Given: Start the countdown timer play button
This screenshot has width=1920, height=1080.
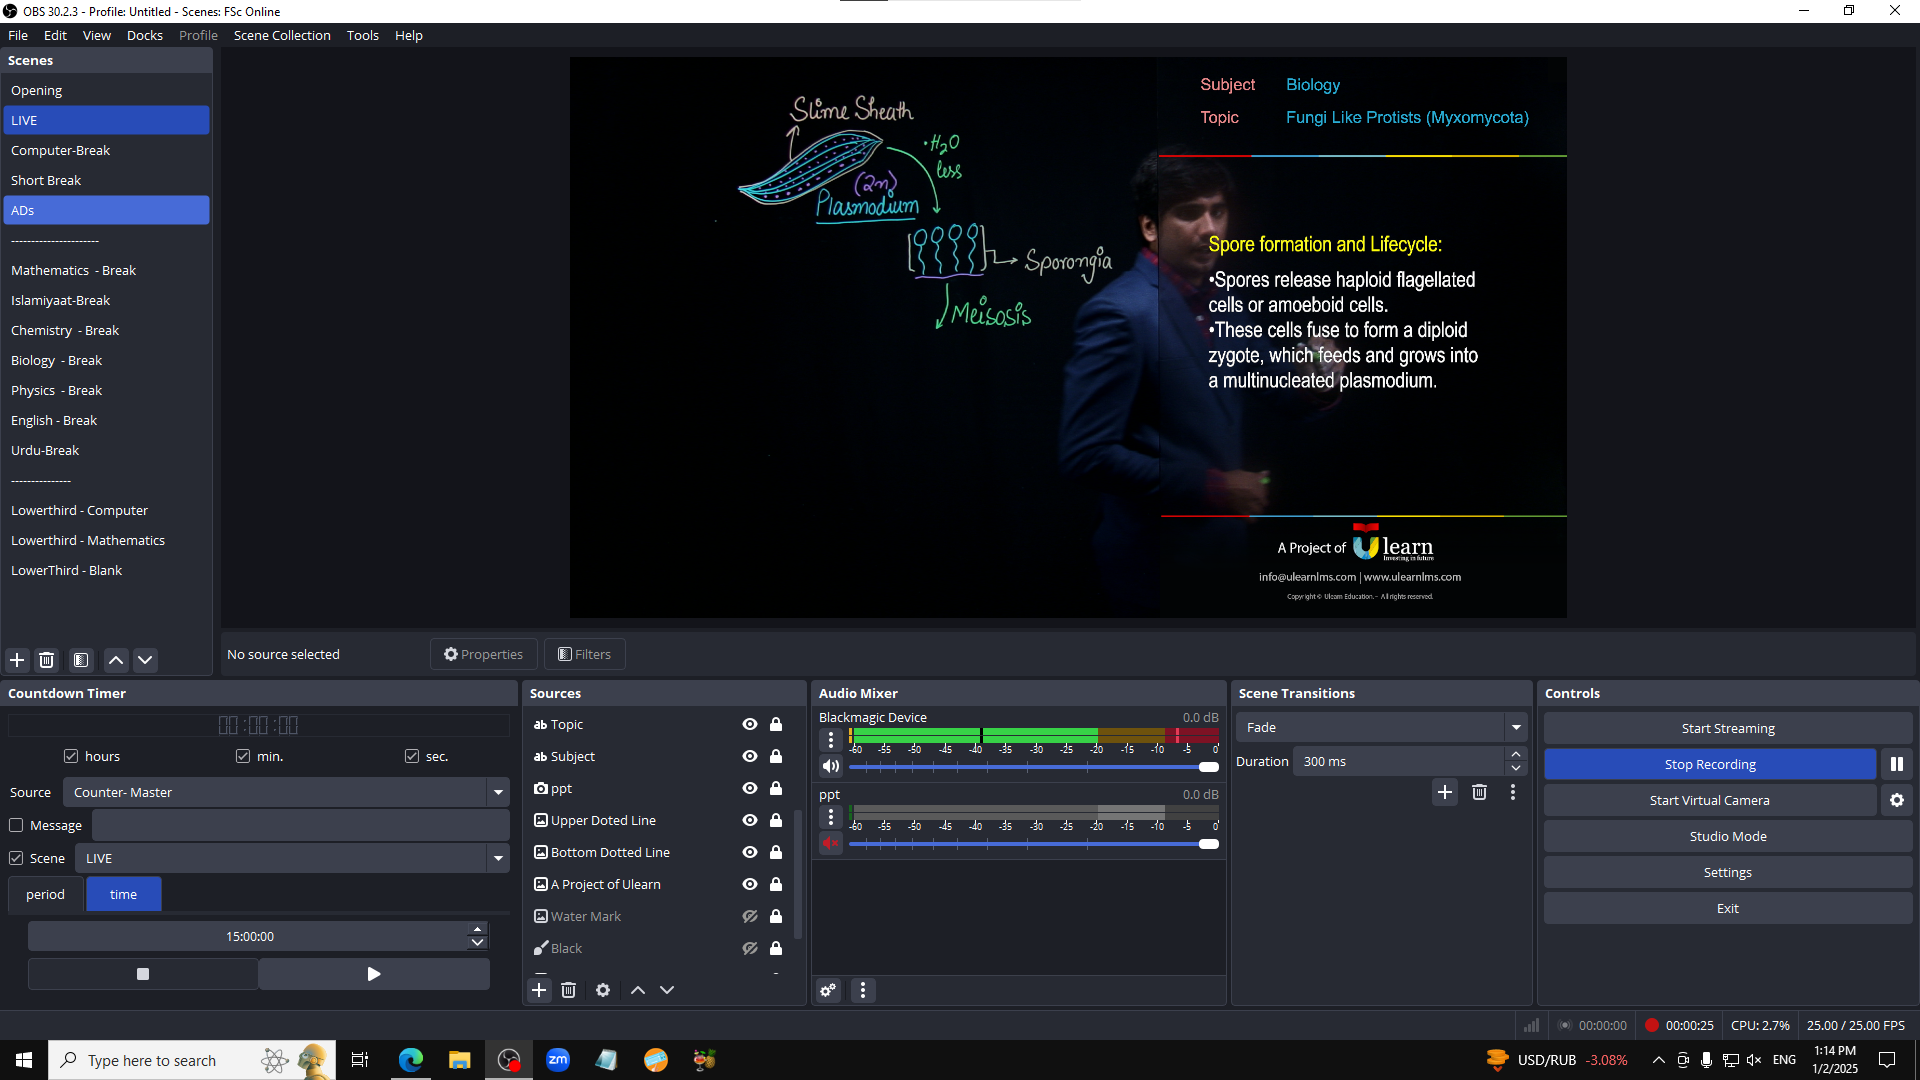Looking at the screenshot, I should (374, 974).
